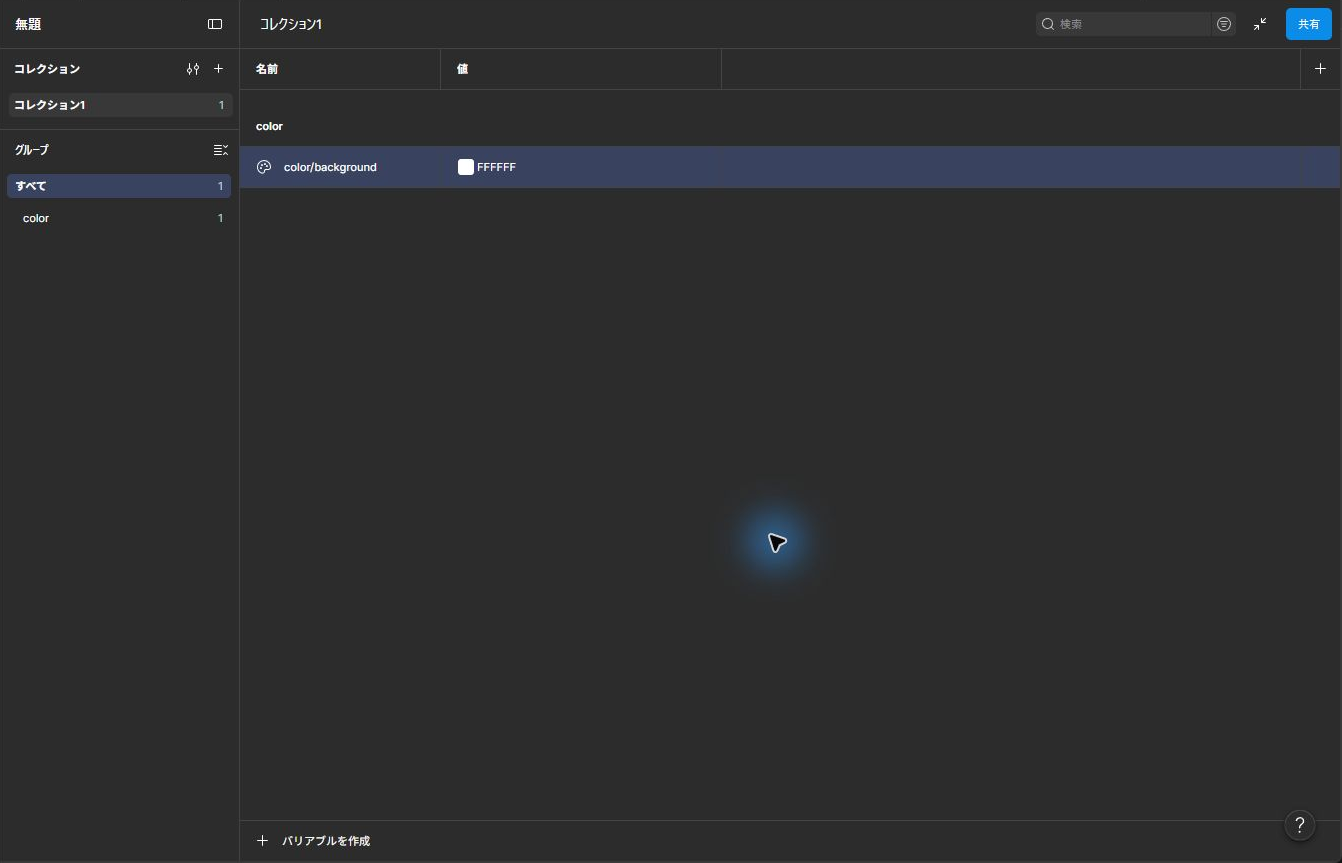Image resolution: width=1342 pixels, height=863 pixels.
Task: Click the FFFFFF hex value
Action: coord(497,167)
